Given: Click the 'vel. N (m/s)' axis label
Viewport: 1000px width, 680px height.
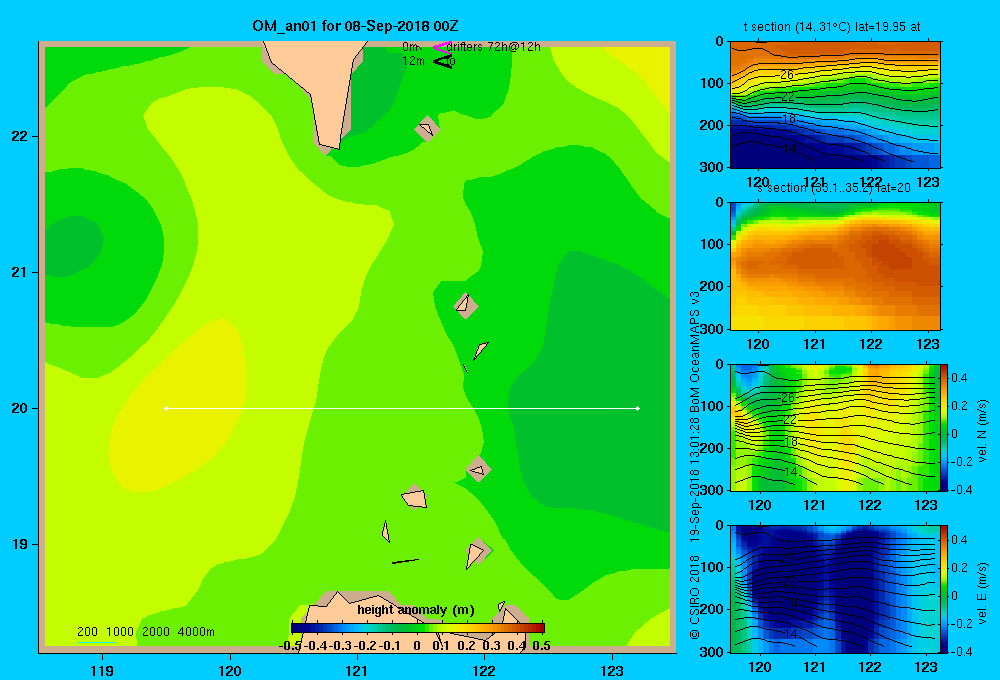Looking at the screenshot, I should coord(983,431).
